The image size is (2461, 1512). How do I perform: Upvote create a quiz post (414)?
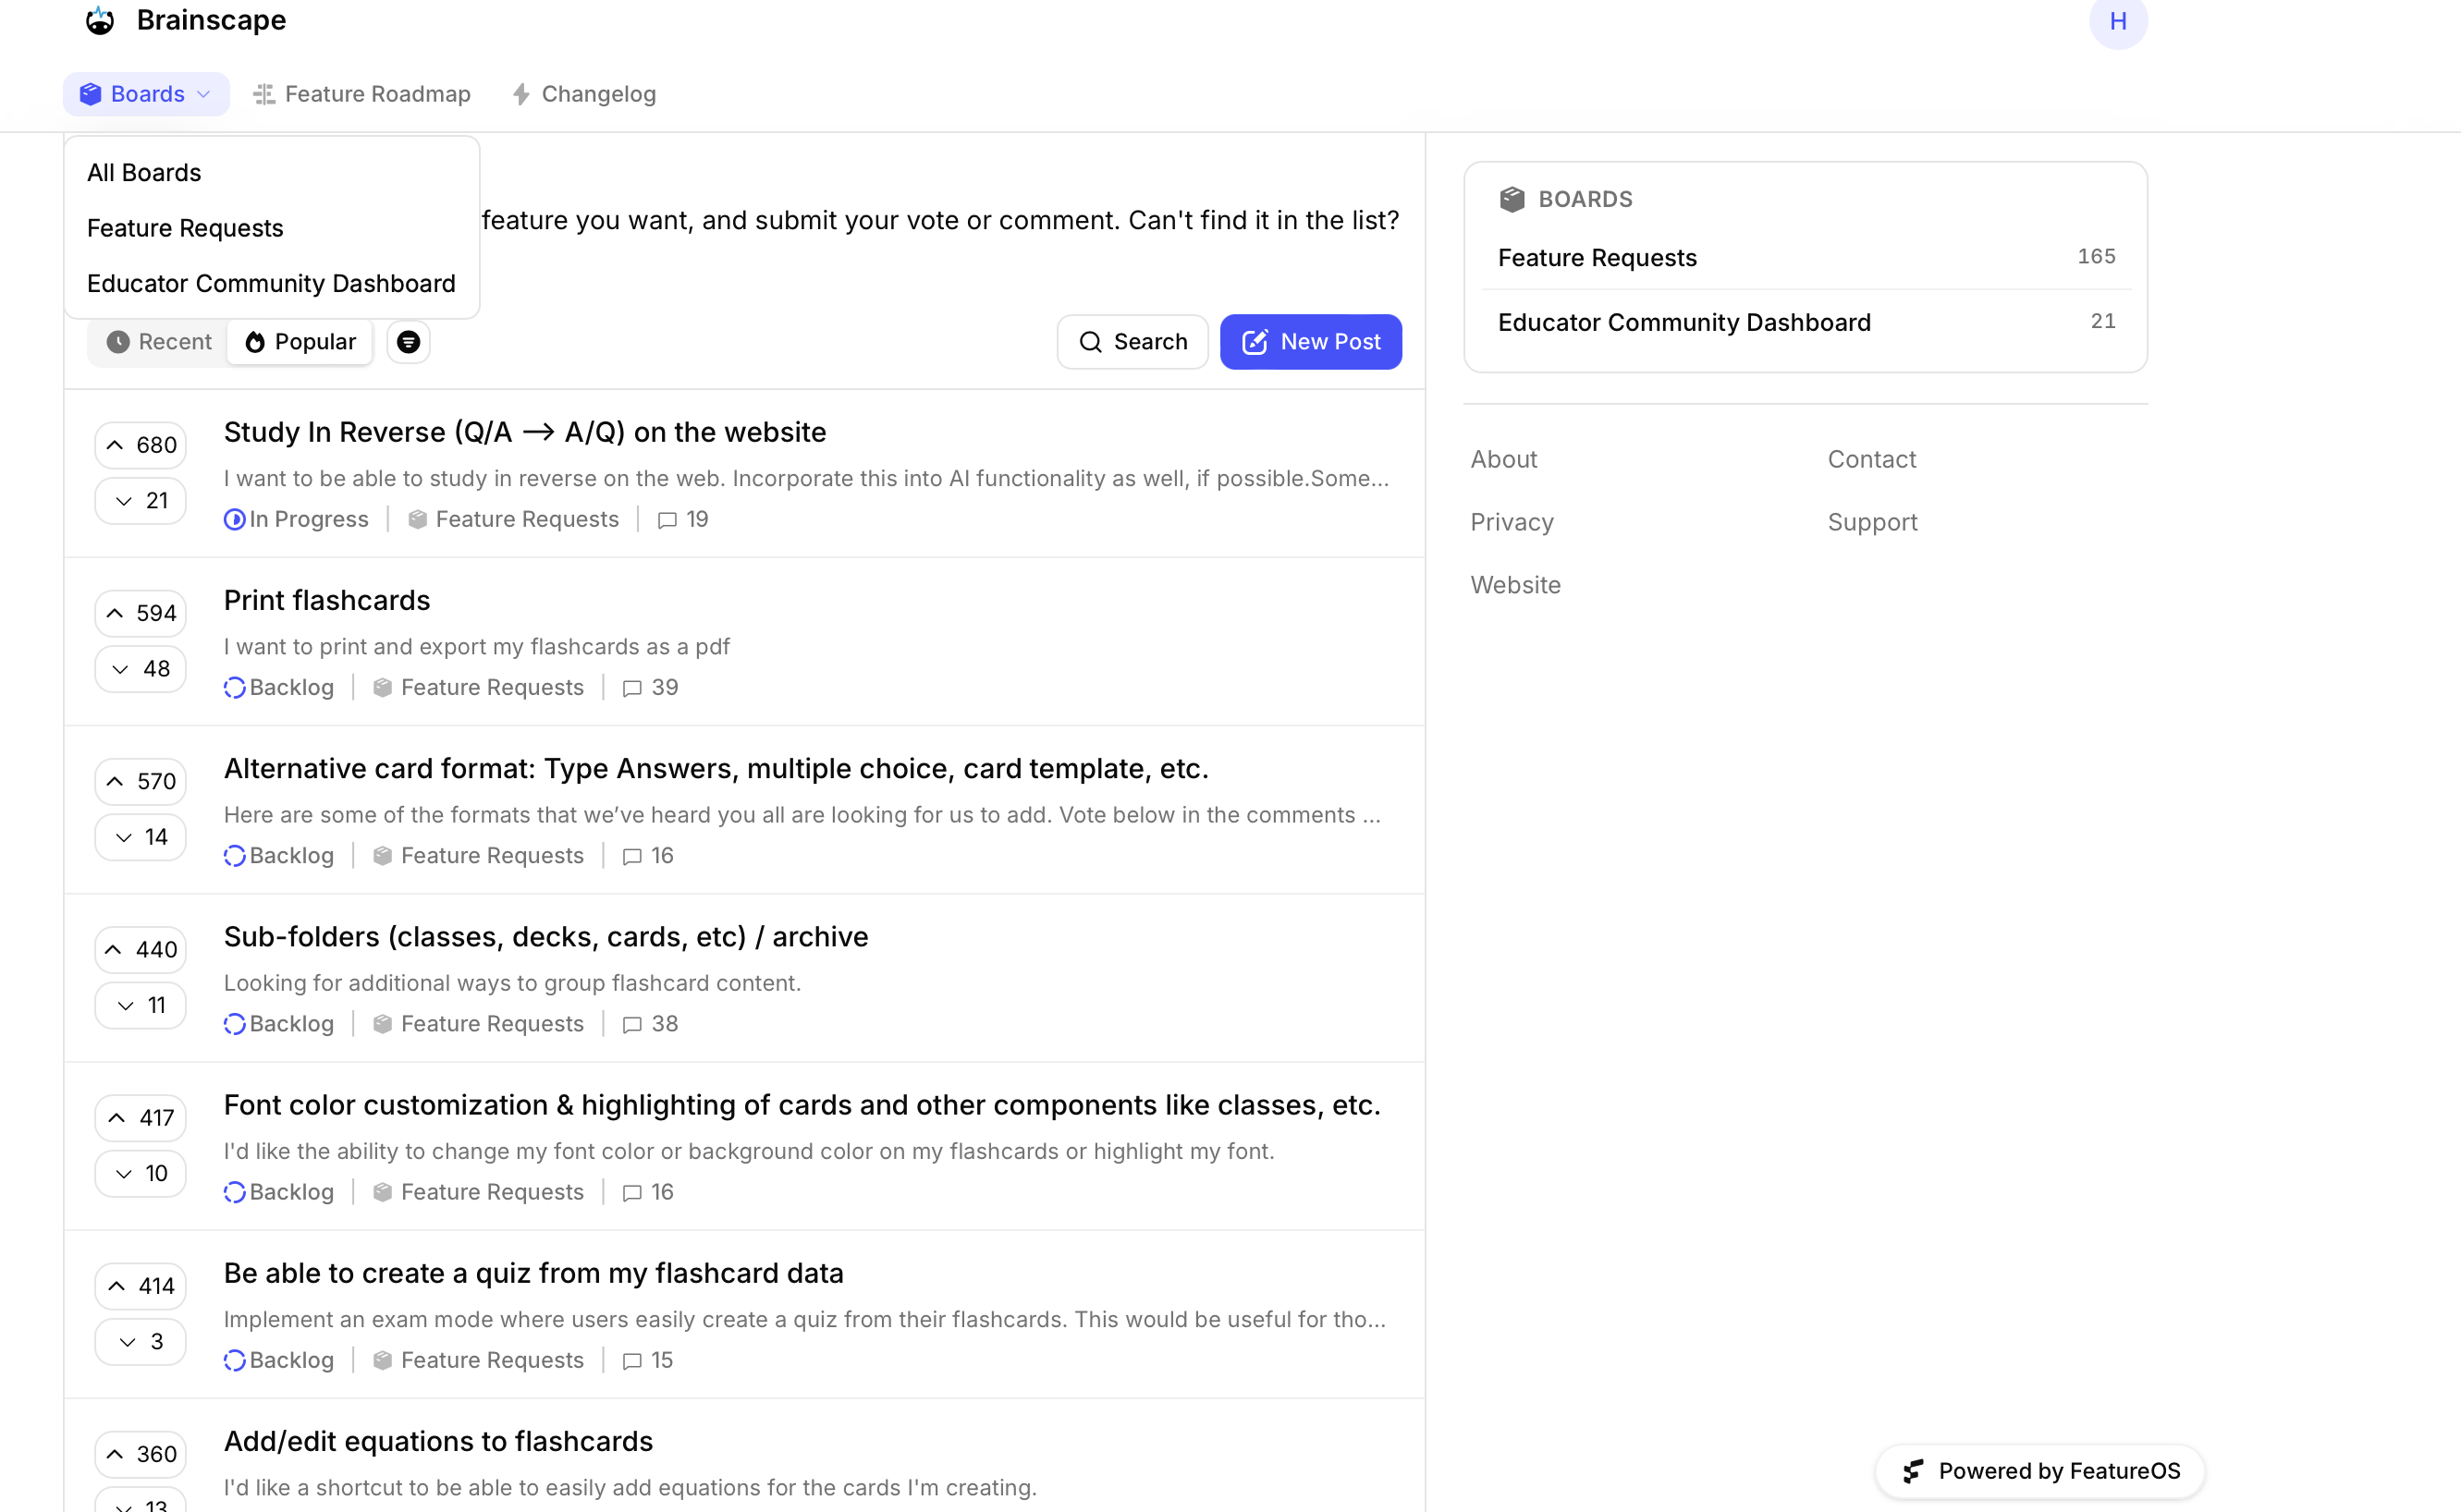click(x=141, y=1285)
